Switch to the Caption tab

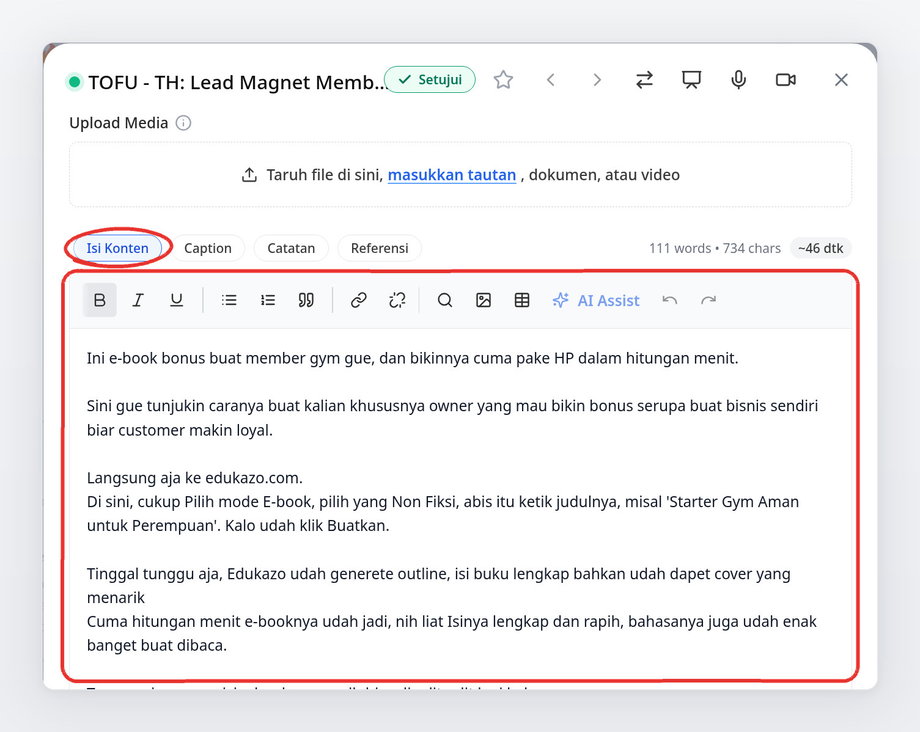click(x=208, y=248)
